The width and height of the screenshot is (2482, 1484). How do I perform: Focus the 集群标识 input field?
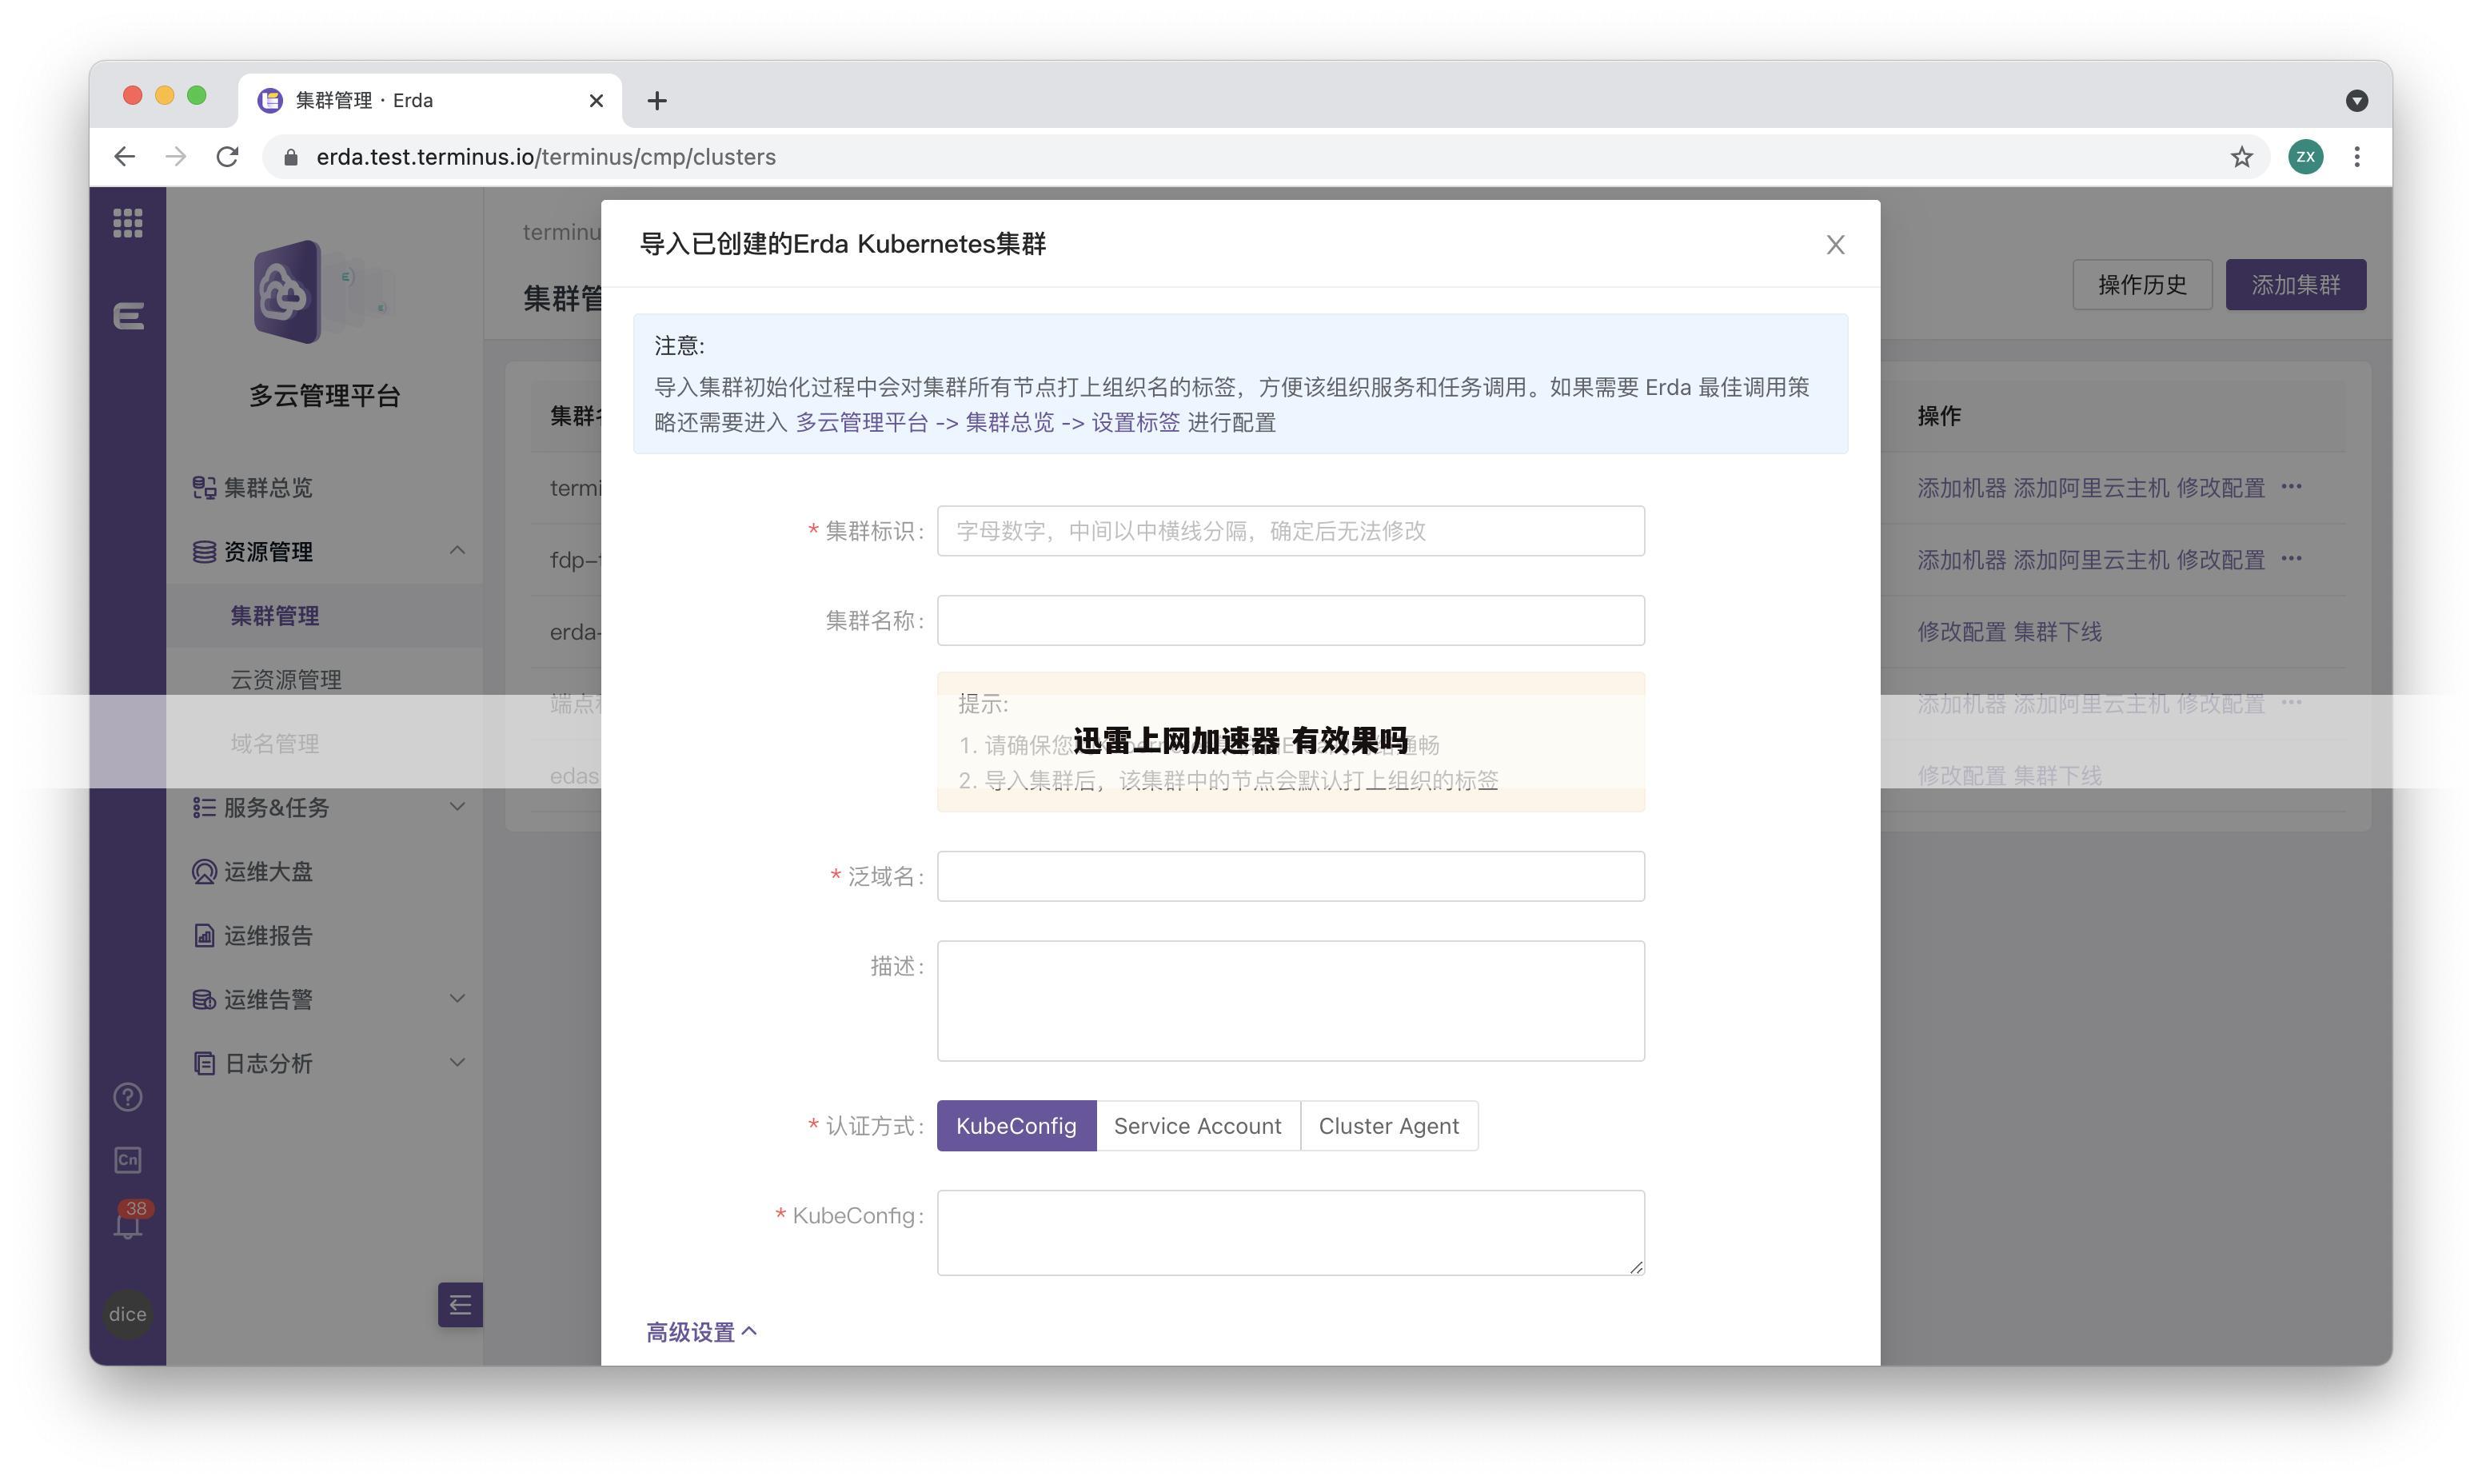click(x=1290, y=531)
